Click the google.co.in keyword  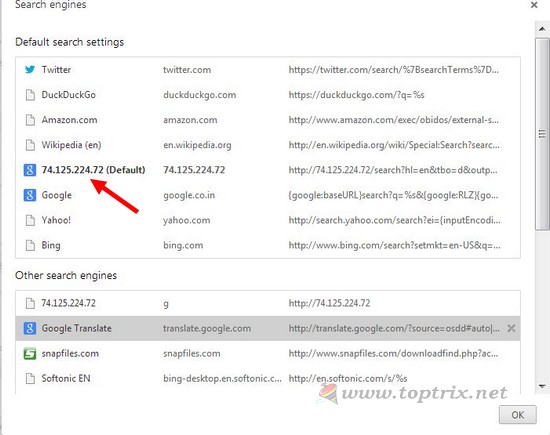189,195
